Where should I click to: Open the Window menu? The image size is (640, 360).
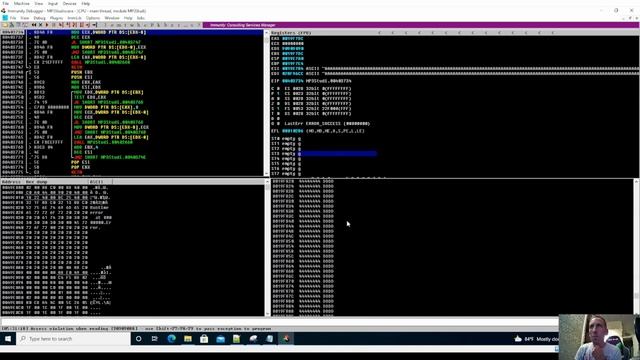click(112, 18)
